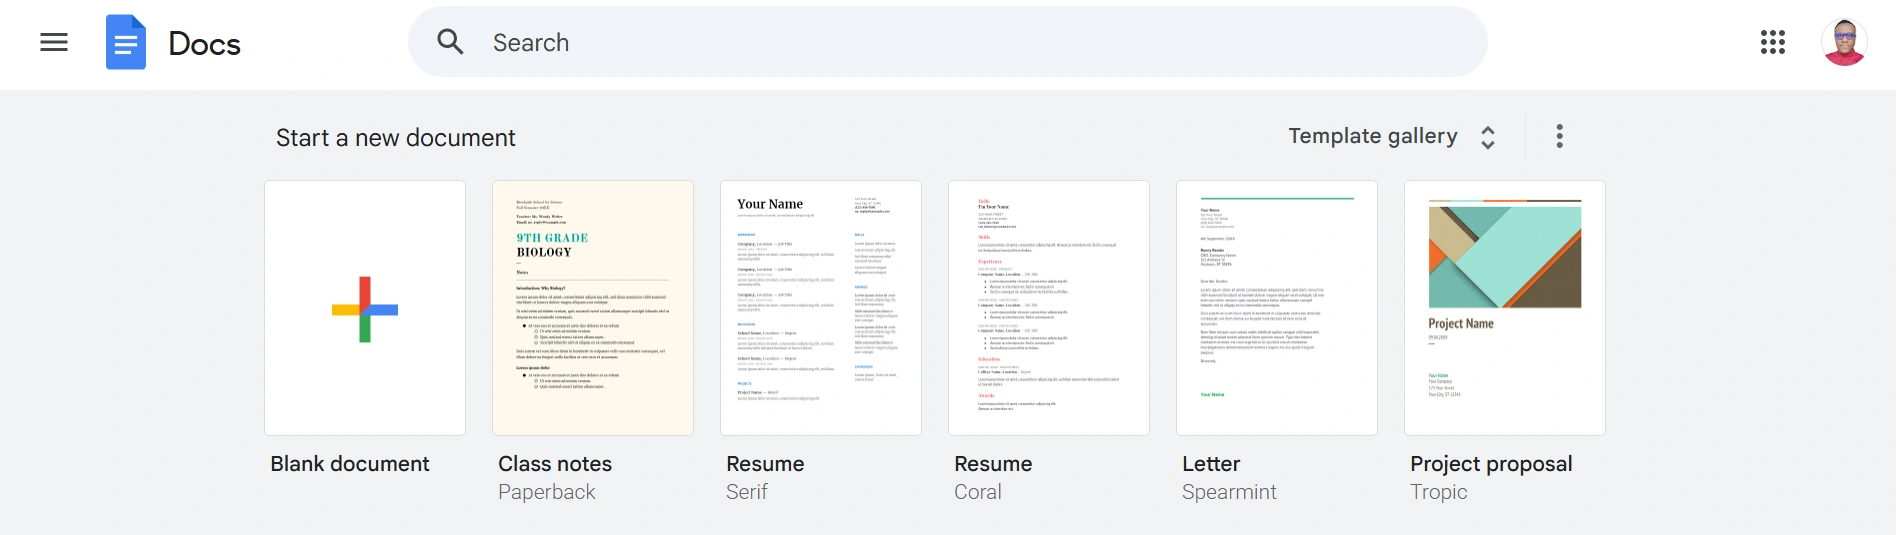
Task: Click the Start a new document heading
Action: click(396, 138)
